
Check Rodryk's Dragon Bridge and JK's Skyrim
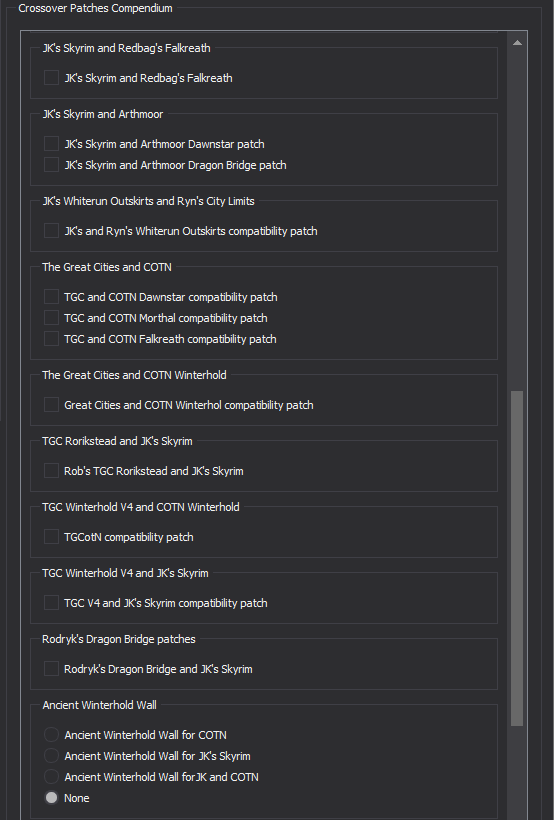[51, 668]
